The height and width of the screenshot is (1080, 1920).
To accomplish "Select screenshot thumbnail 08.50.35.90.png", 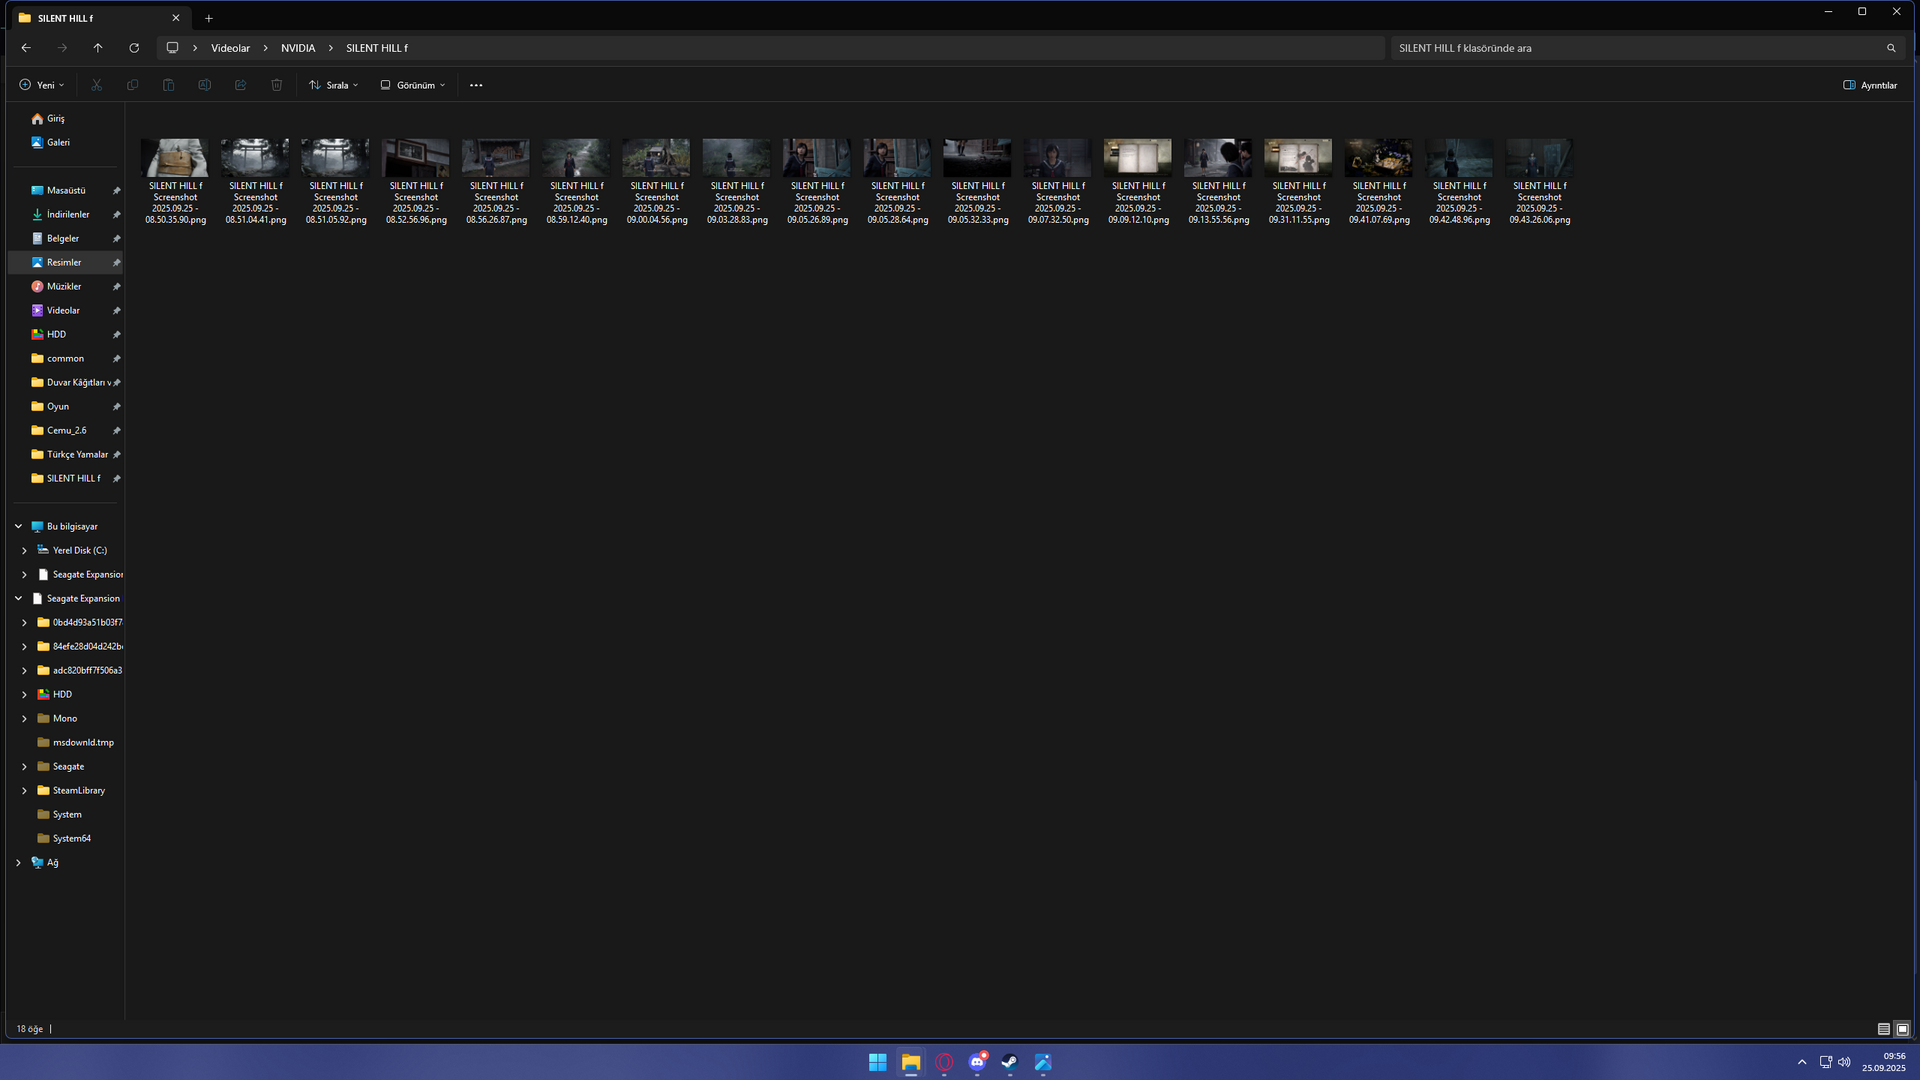I will tap(176, 158).
